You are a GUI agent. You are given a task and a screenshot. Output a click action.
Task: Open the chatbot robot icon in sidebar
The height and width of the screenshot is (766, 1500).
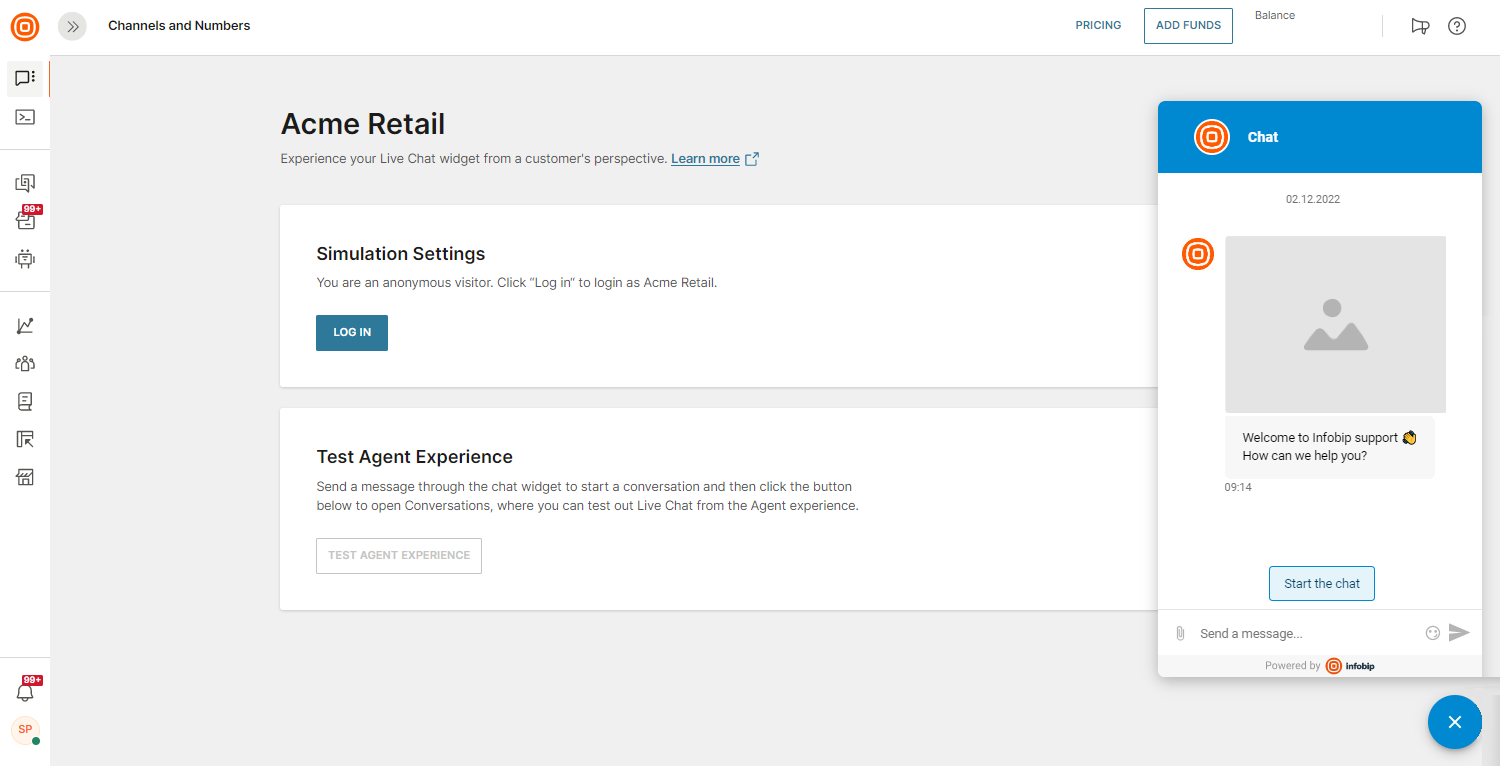pyautogui.click(x=25, y=259)
